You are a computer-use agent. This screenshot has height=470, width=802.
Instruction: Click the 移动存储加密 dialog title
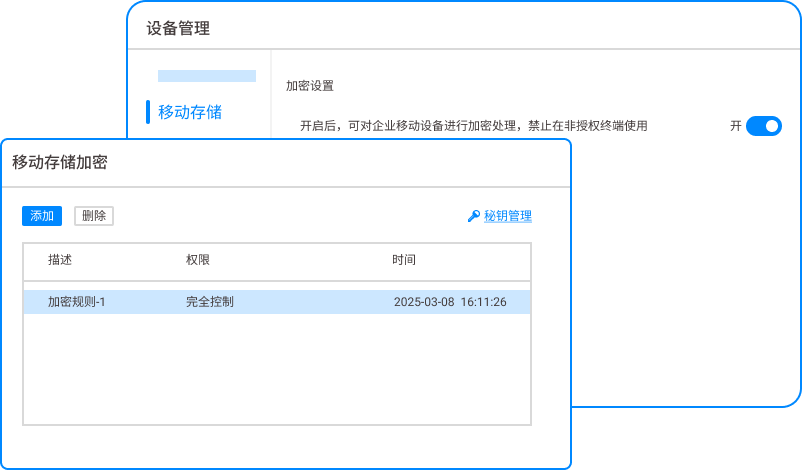(x=60, y=163)
